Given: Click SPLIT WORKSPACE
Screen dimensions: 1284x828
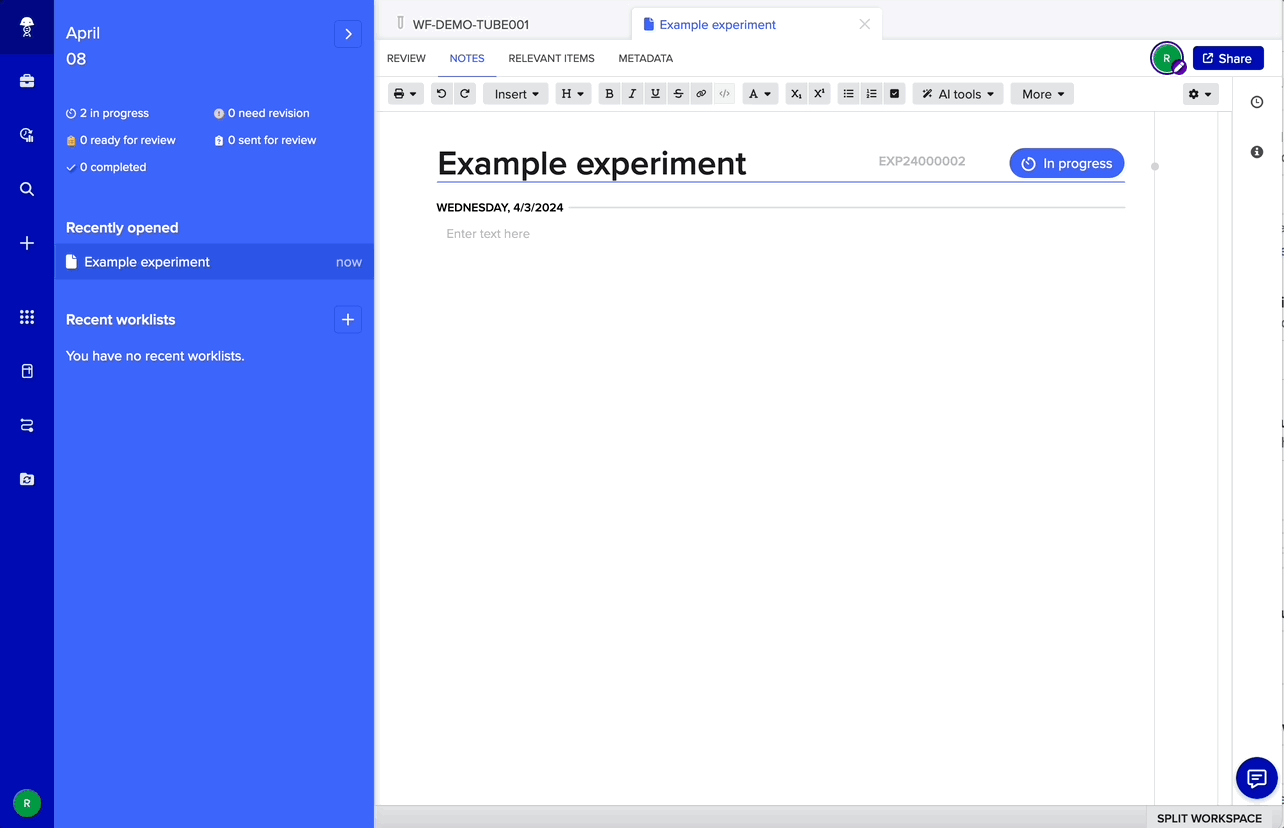Looking at the screenshot, I should click(1209, 818).
